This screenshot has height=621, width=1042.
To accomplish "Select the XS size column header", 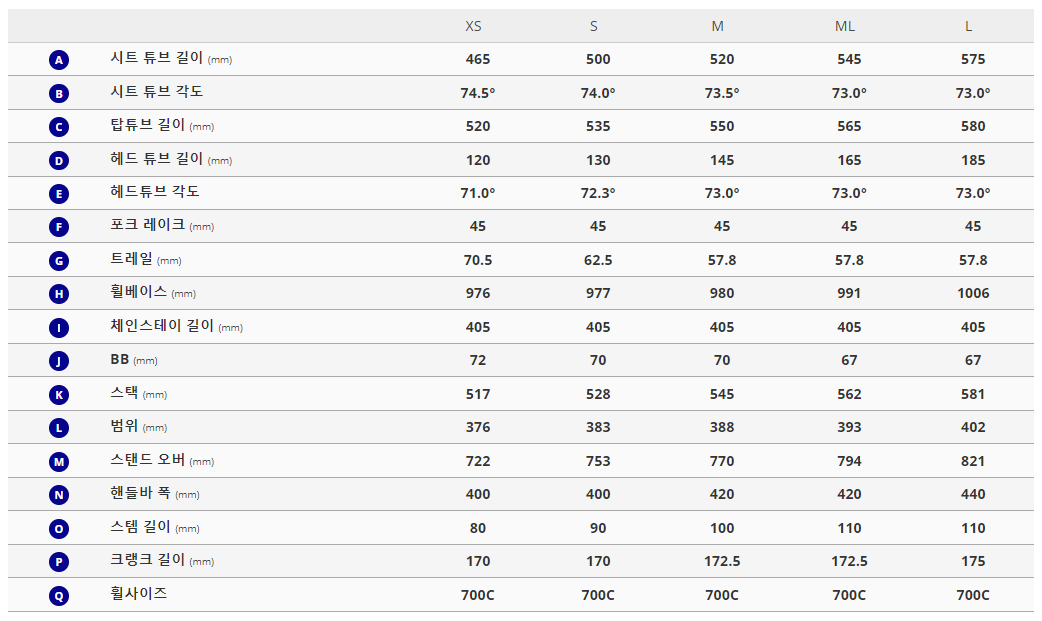I will coord(473,27).
